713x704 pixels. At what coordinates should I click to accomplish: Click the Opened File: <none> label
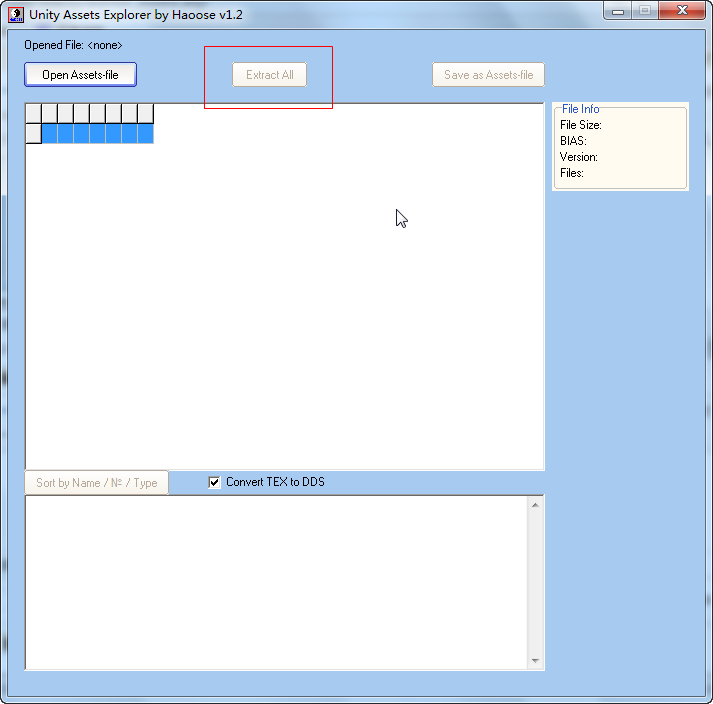pyautogui.click(x=73, y=45)
